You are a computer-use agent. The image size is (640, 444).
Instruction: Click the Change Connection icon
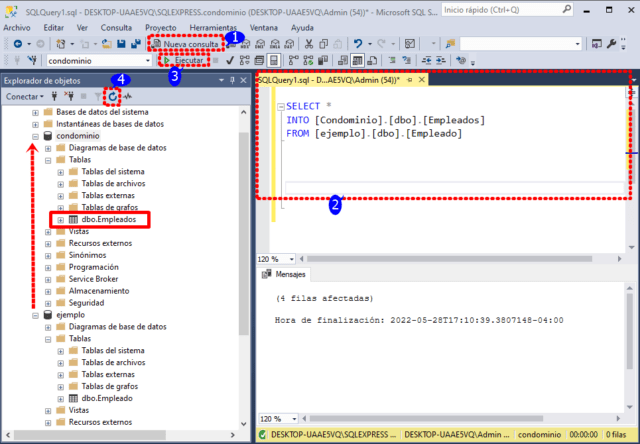click(32, 61)
